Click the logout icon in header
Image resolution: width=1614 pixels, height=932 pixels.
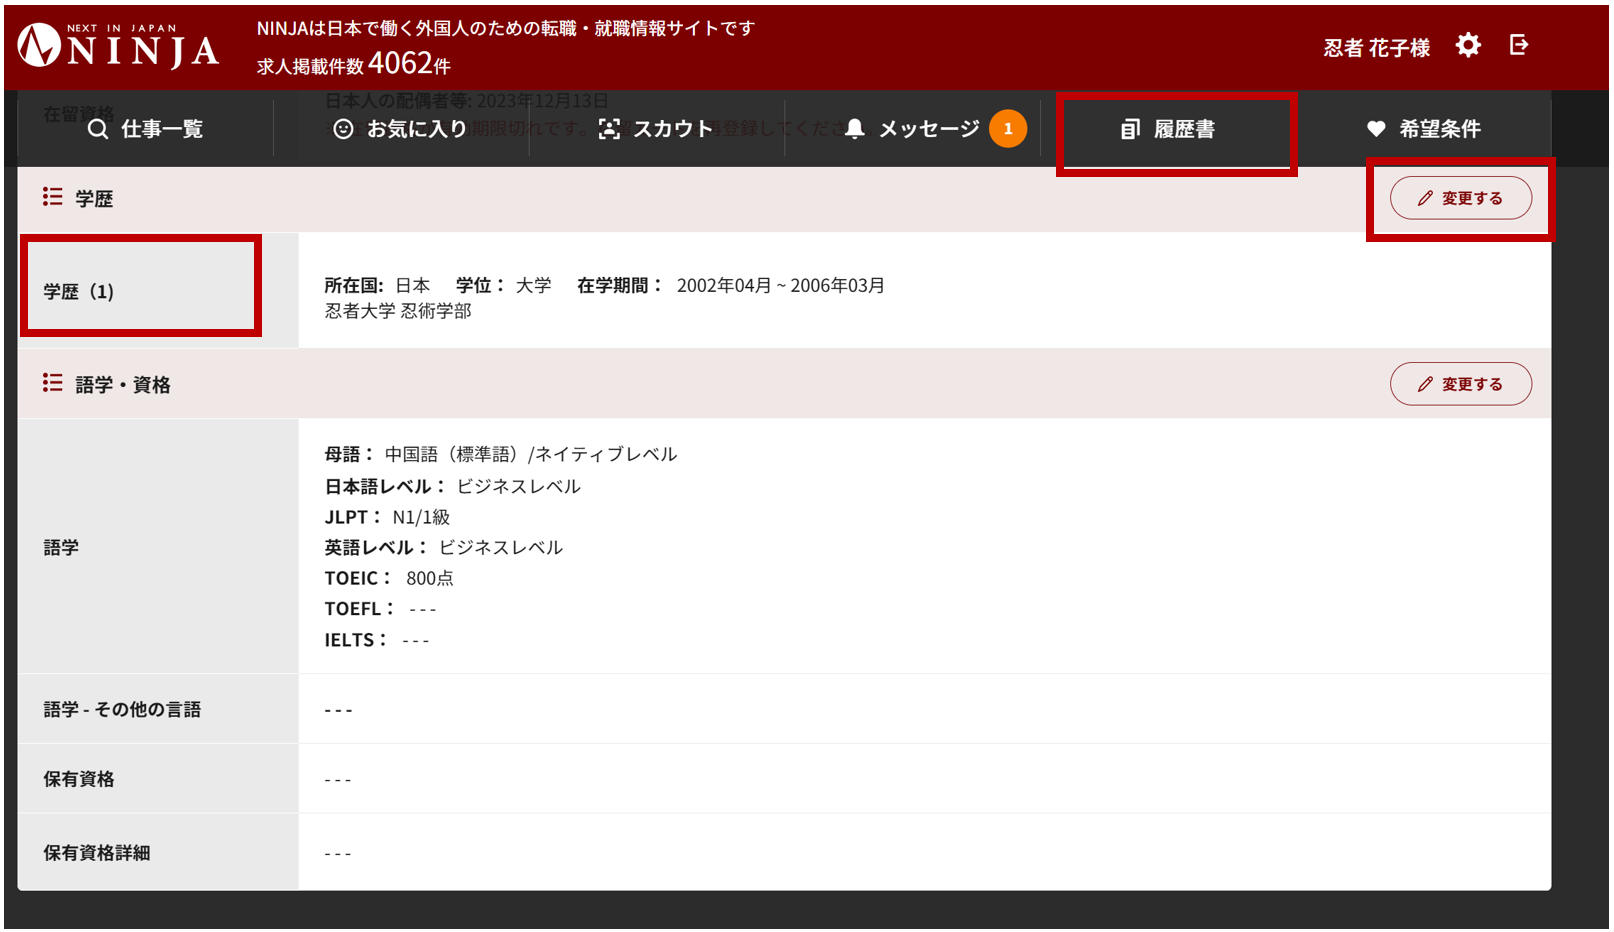click(x=1518, y=45)
